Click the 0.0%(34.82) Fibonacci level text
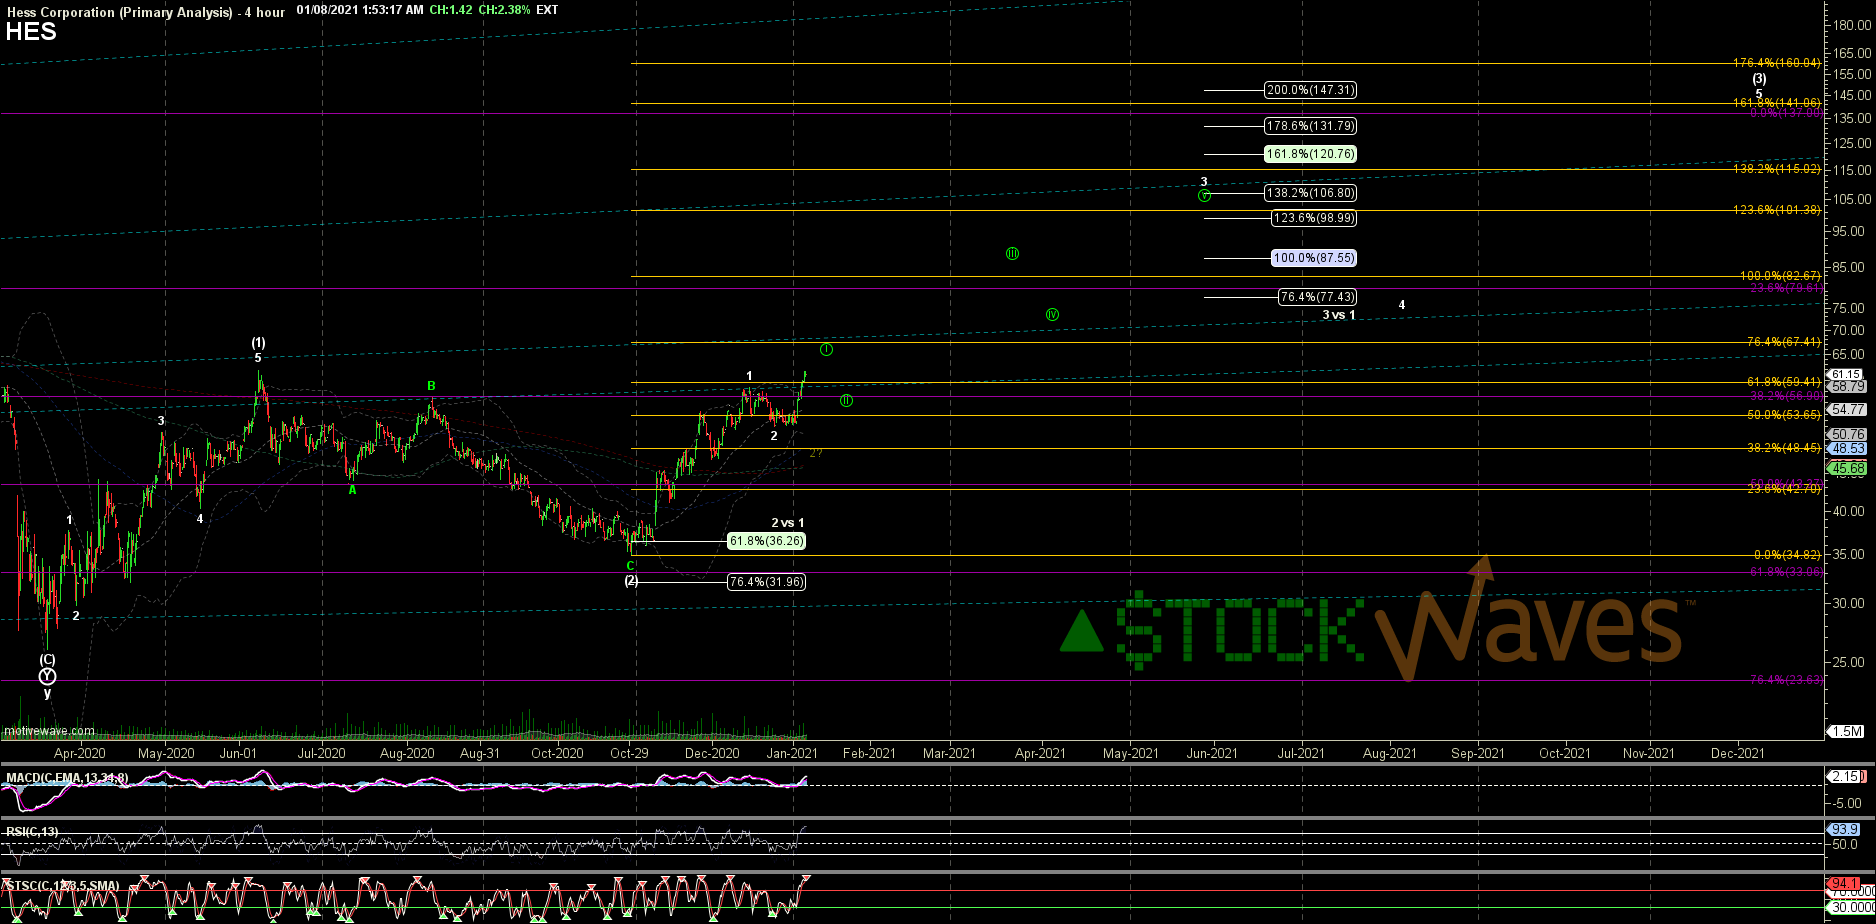Image resolution: width=1876 pixels, height=924 pixels. pos(1788,555)
